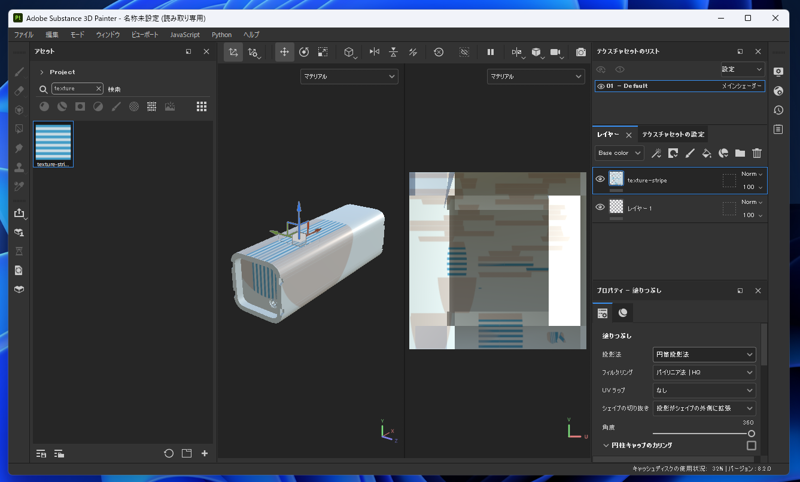Clear the texture search field text
Screen dimensions: 800x482
(x=98, y=89)
